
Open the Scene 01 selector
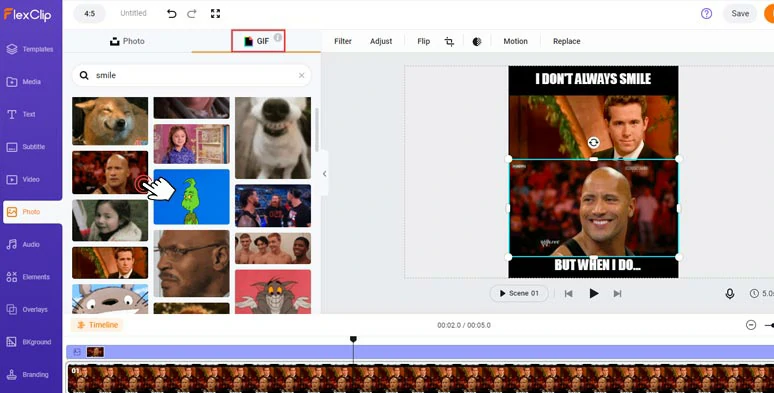pos(519,293)
